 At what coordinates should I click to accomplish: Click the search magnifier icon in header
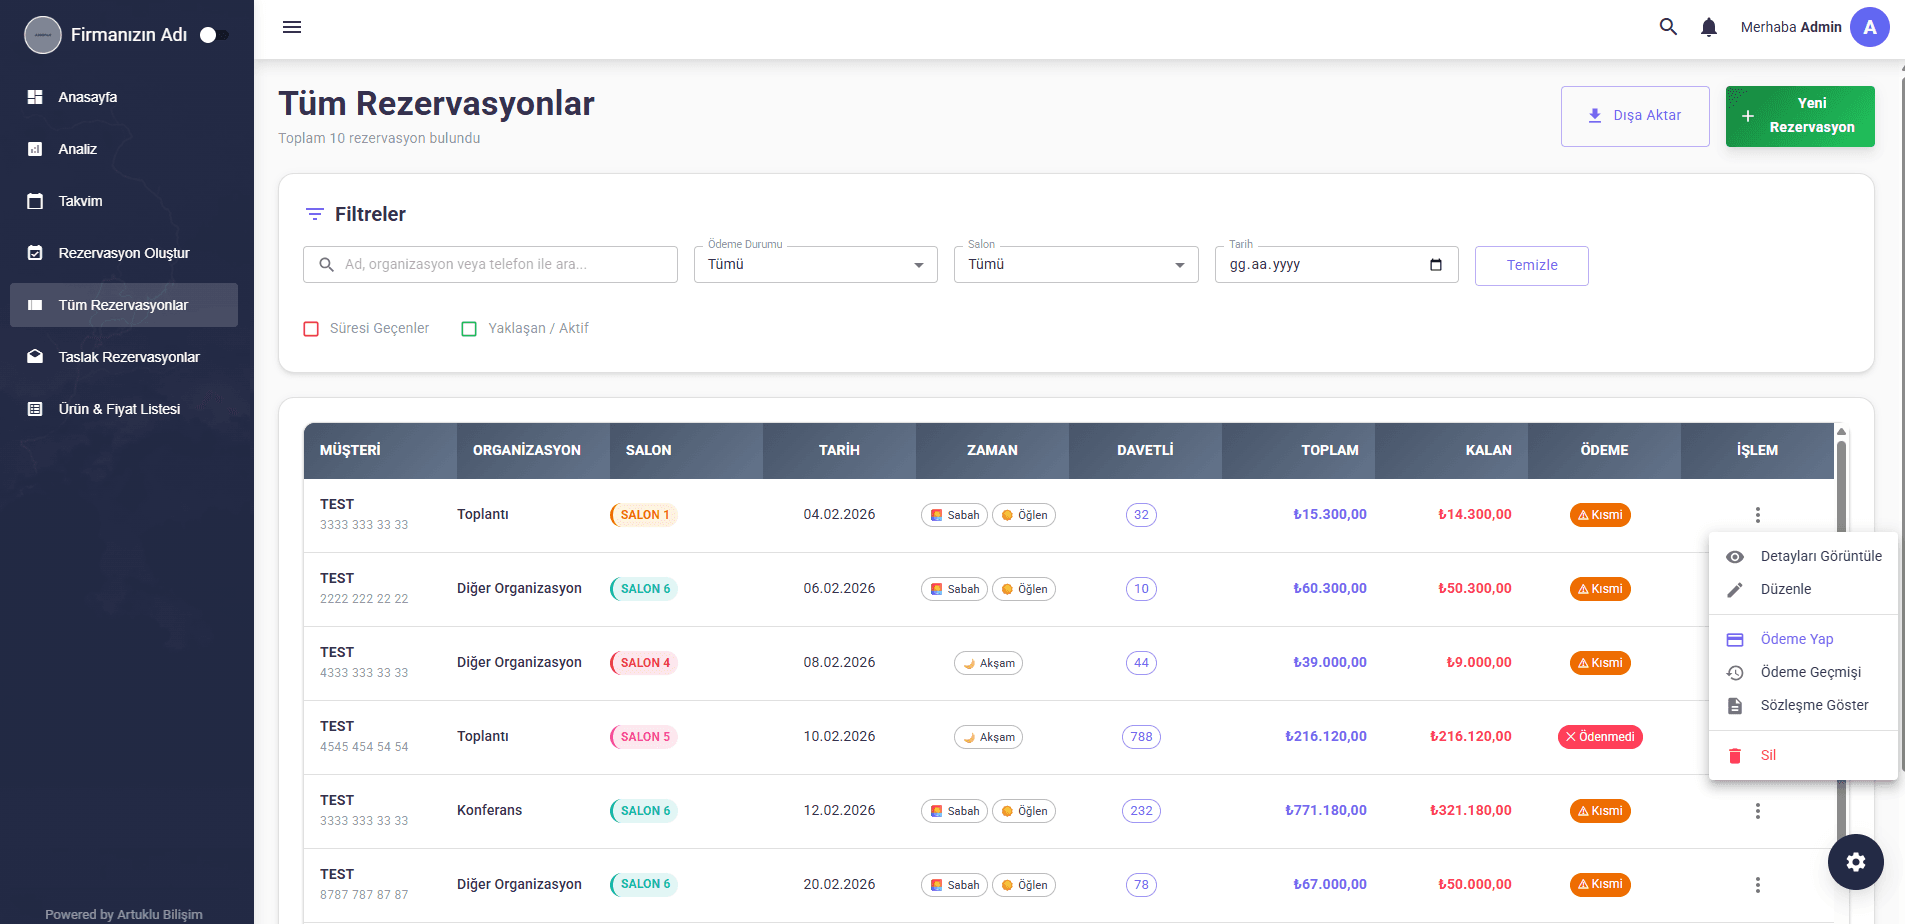point(1668,27)
